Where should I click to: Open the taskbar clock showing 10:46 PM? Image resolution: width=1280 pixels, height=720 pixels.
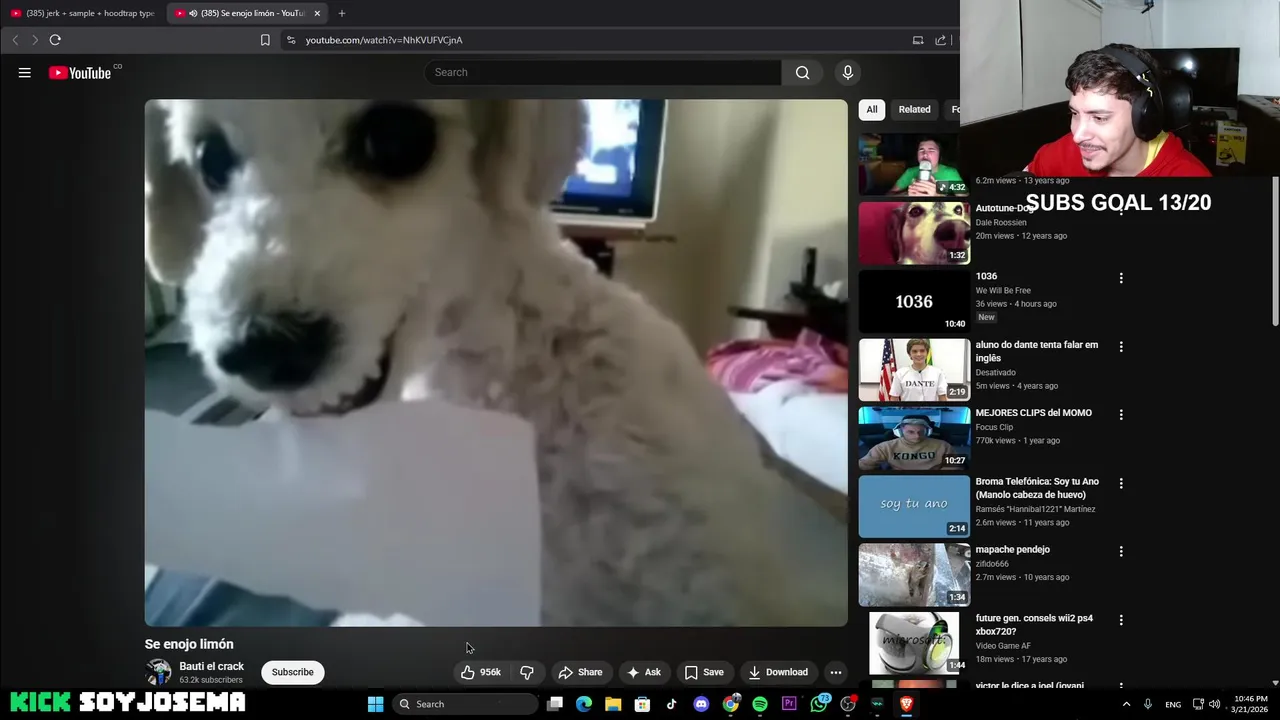click(1250, 704)
